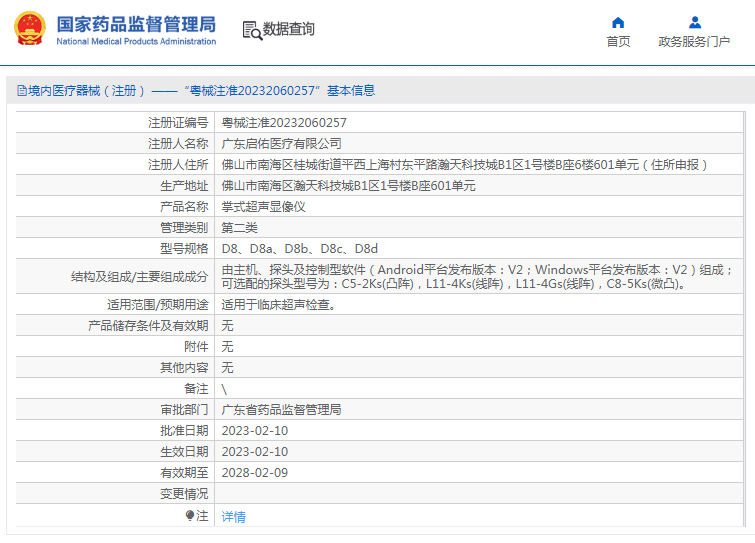Click the document icon before 境内医疗器械

(22, 90)
